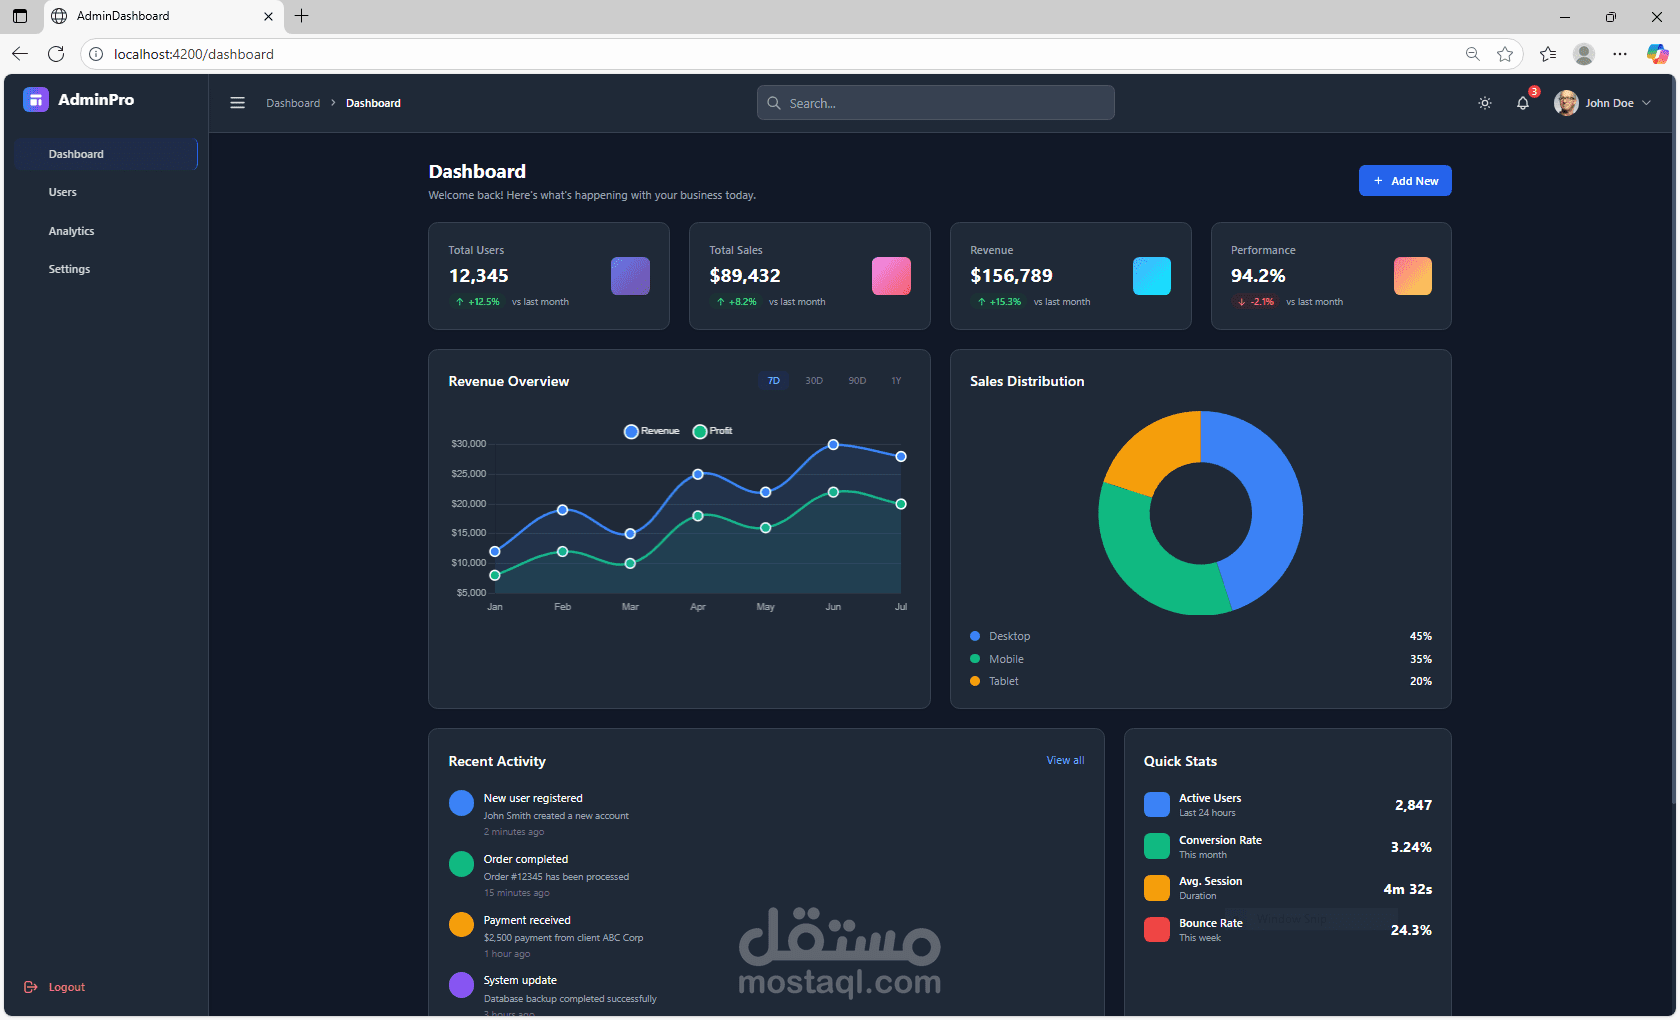Open the tab actions menu icon
This screenshot has height=1020, width=1680.
20,16
